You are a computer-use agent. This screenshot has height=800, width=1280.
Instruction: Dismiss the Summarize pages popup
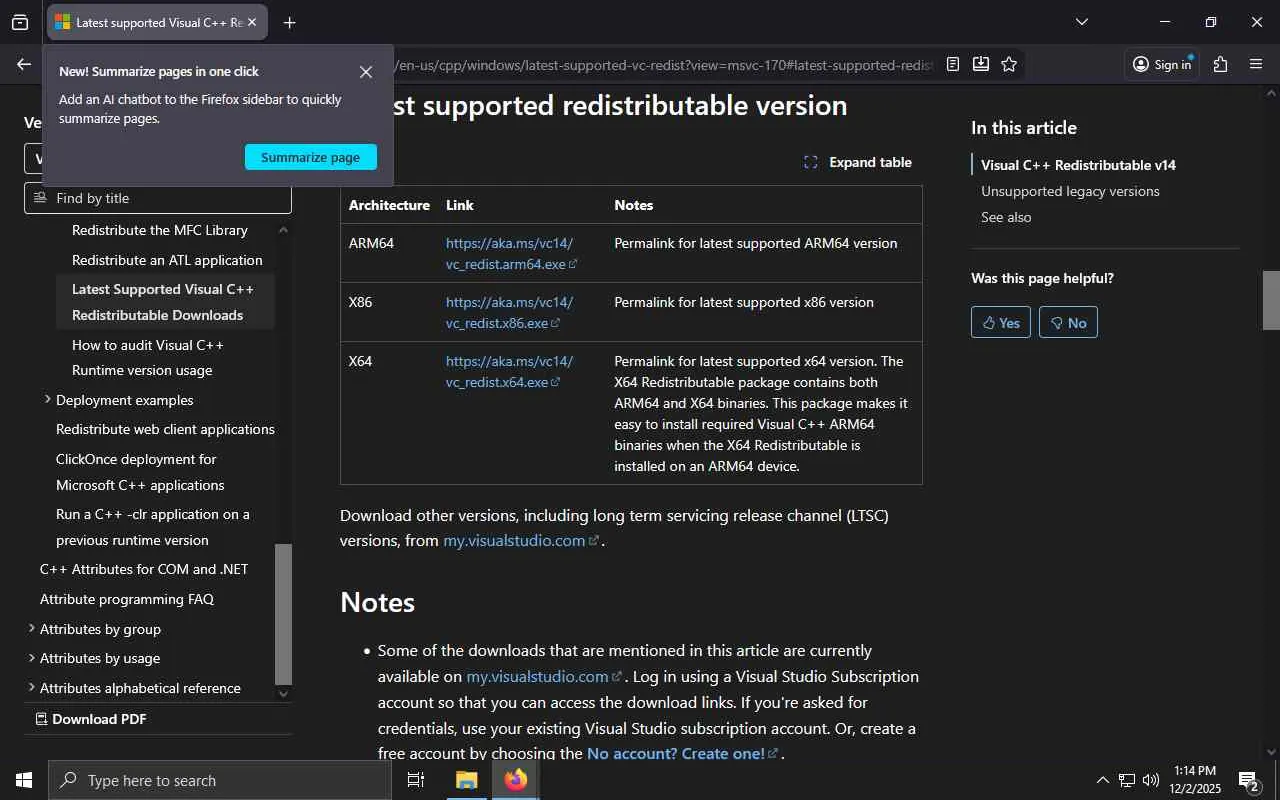(366, 72)
